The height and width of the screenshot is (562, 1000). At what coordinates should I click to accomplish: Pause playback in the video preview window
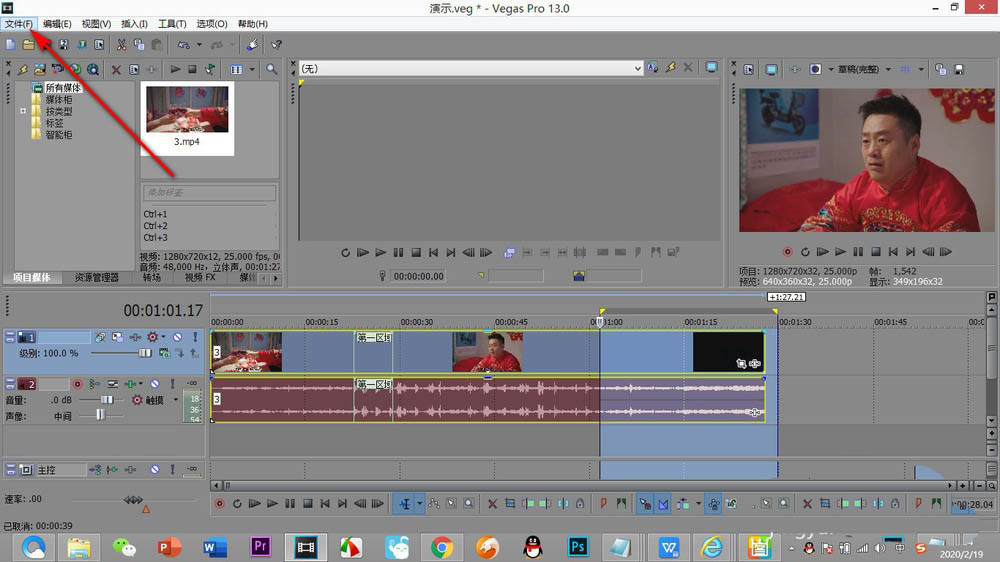(858, 252)
